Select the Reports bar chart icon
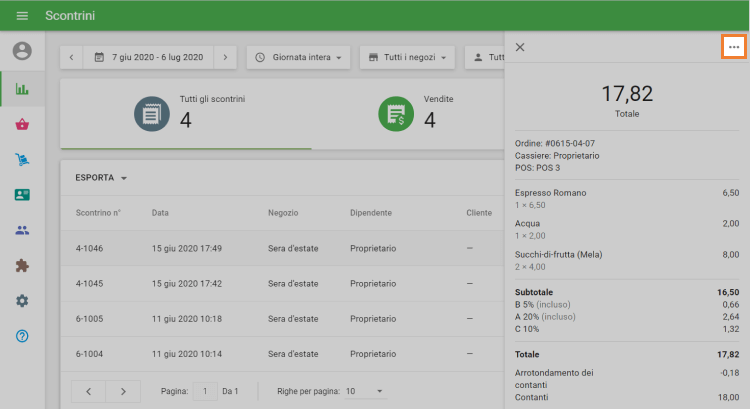The height and width of the screenshot is (409, 750). click(22, 88)
